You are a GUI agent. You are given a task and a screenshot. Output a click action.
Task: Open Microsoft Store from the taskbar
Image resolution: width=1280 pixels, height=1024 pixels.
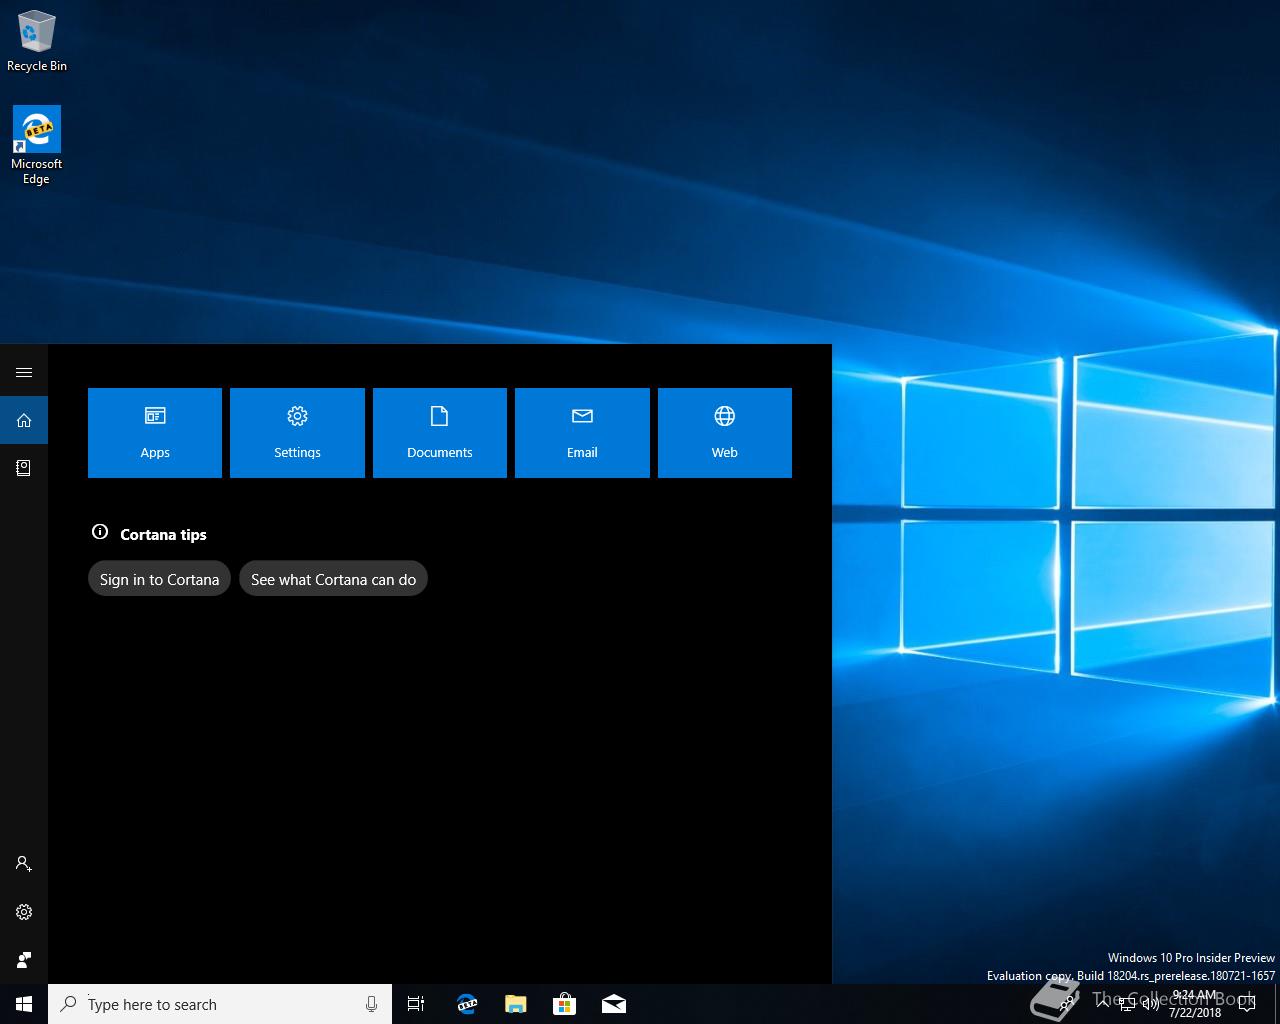(565, 1004)
